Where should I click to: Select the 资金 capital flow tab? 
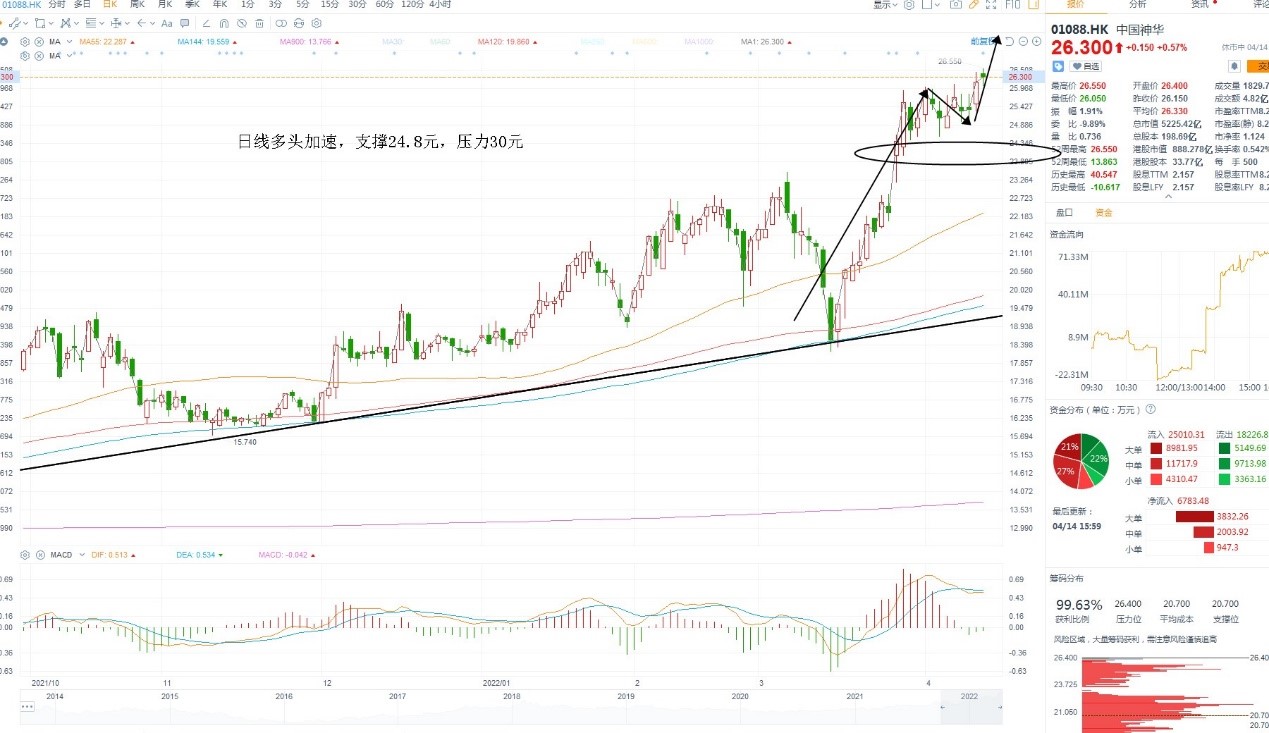(1104, 212)
